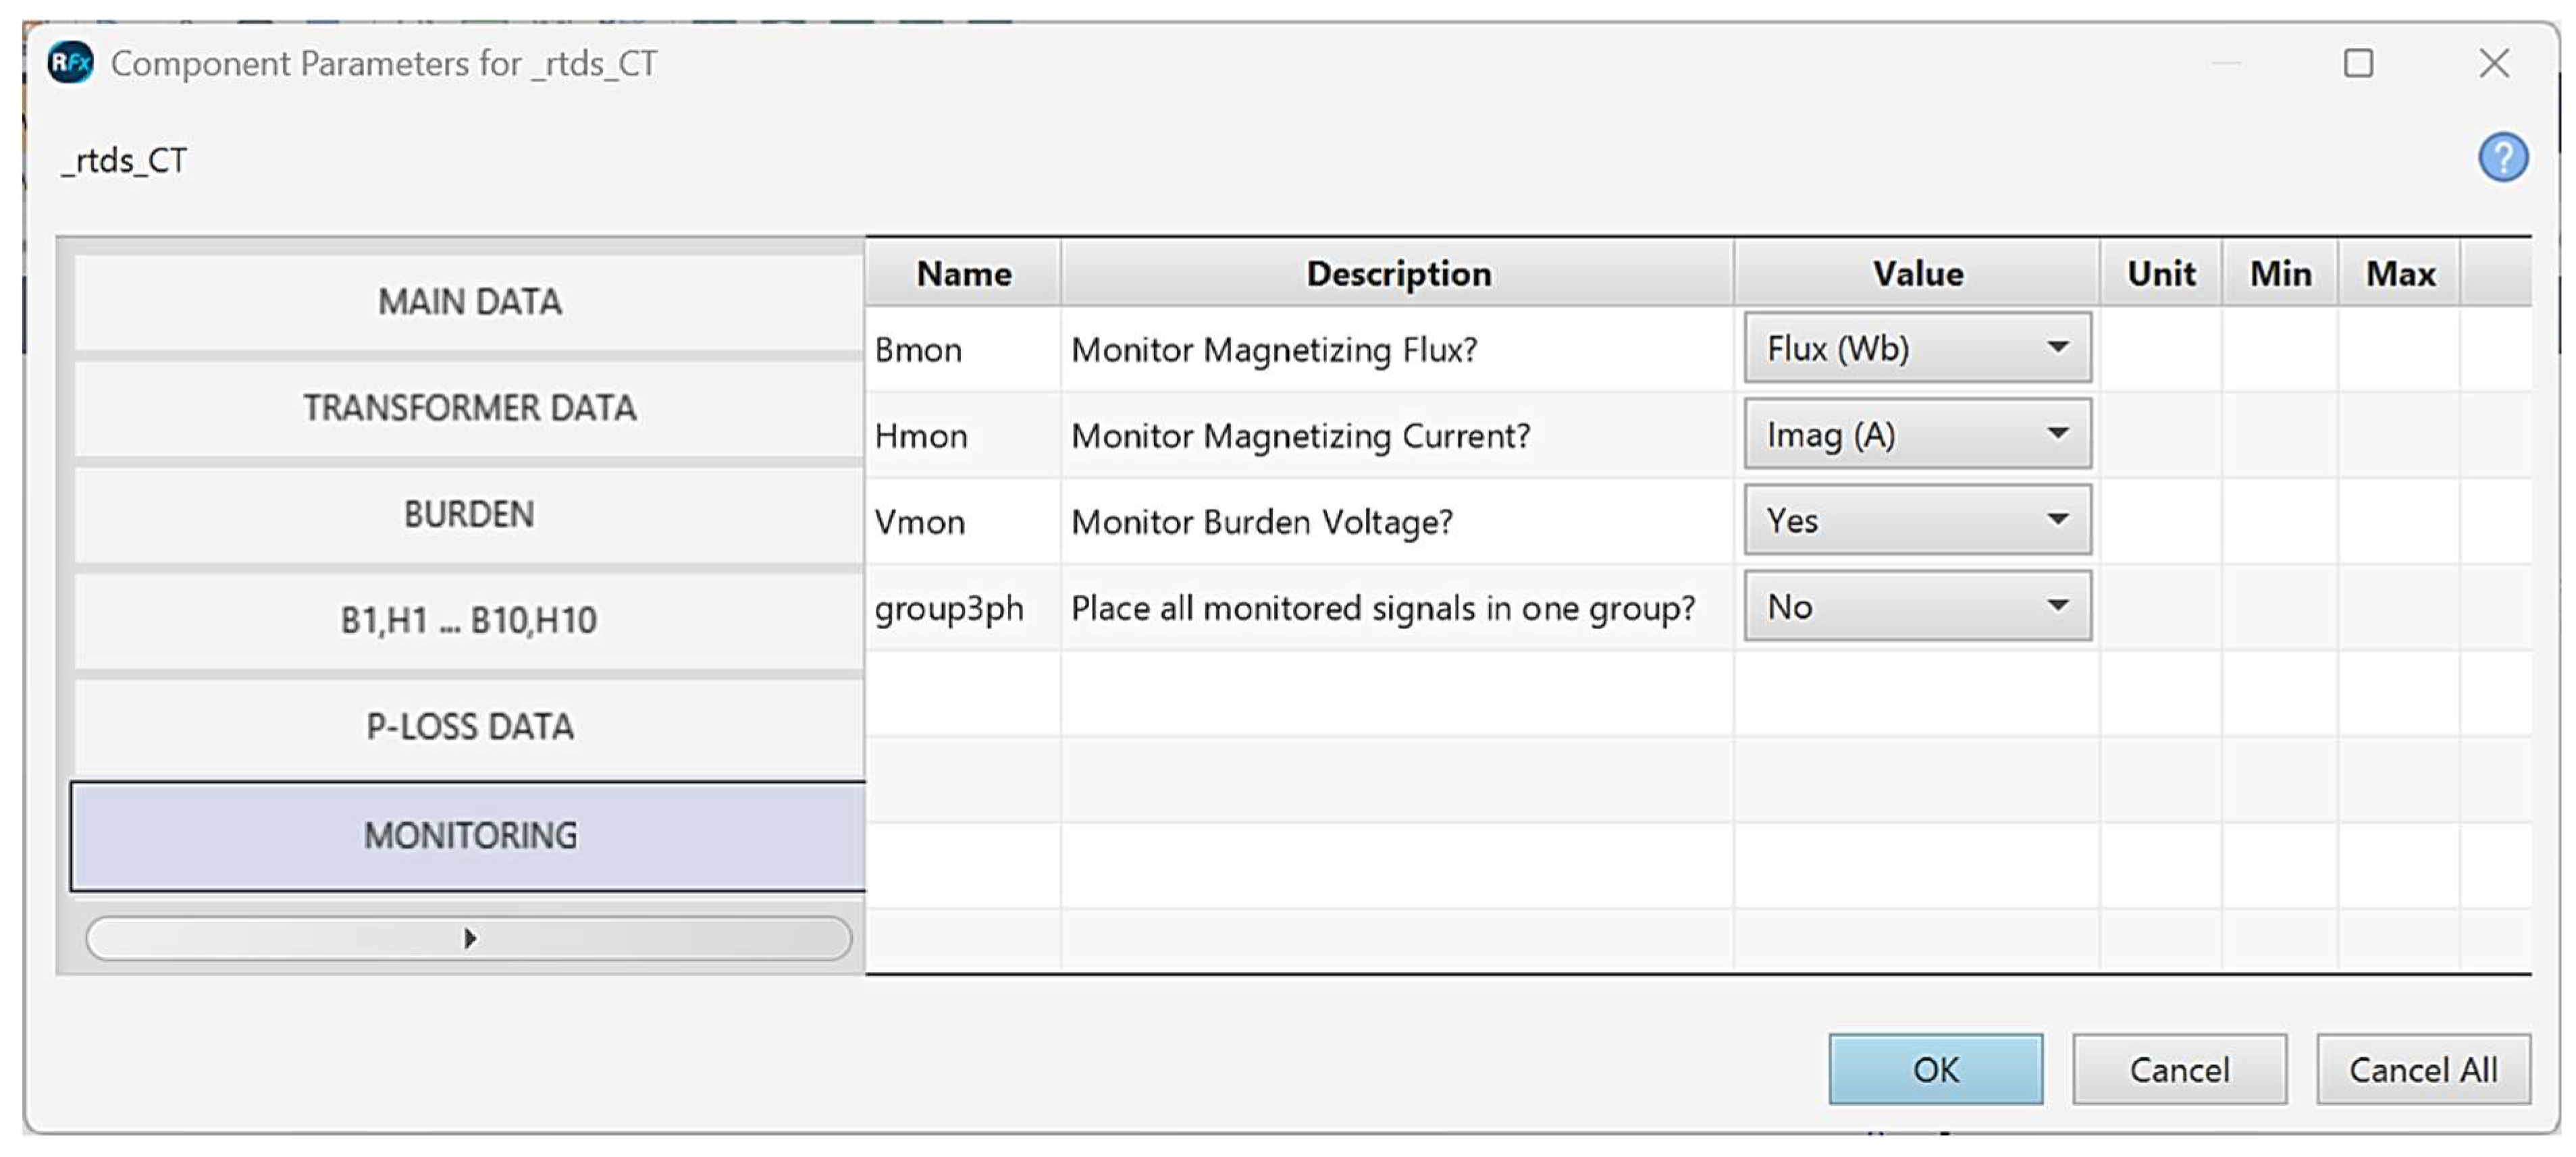This screenshot has height=1157, width=2576.
Task: Go to the B1,H1 ... B10,H10 tab
Action: (x=469, y=620)
